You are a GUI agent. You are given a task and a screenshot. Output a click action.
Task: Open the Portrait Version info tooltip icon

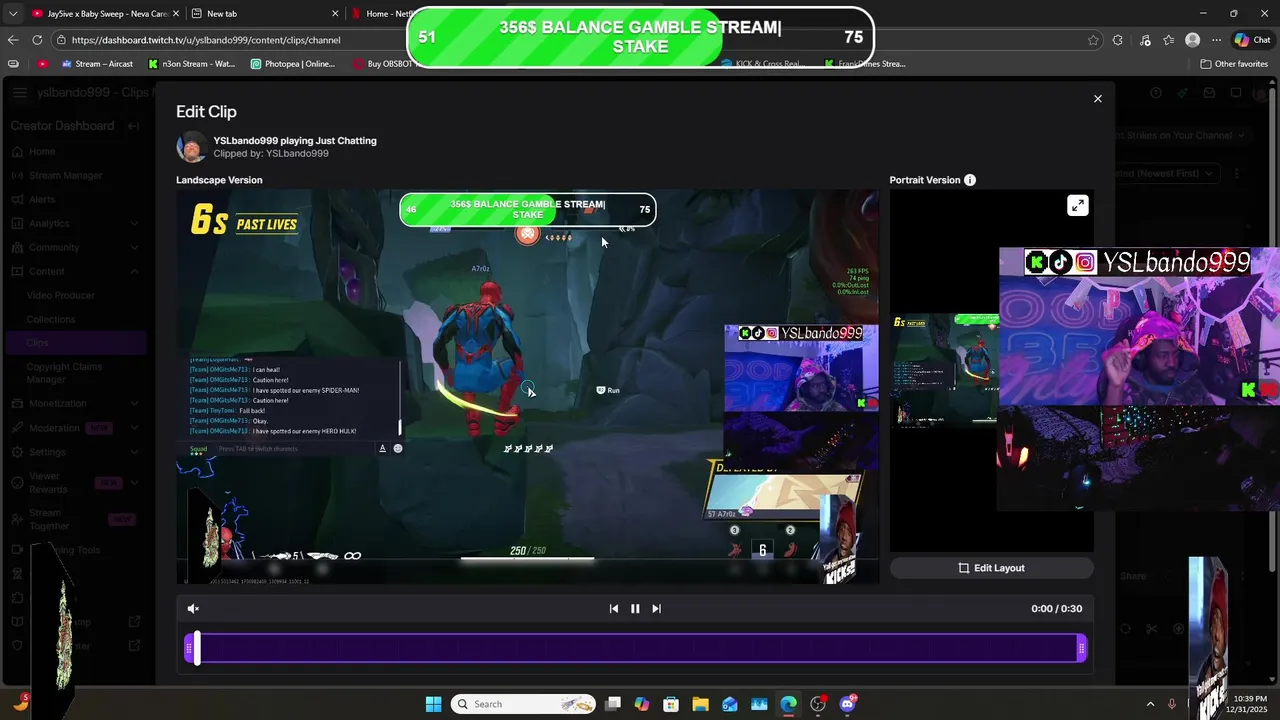tap(969, 180)
